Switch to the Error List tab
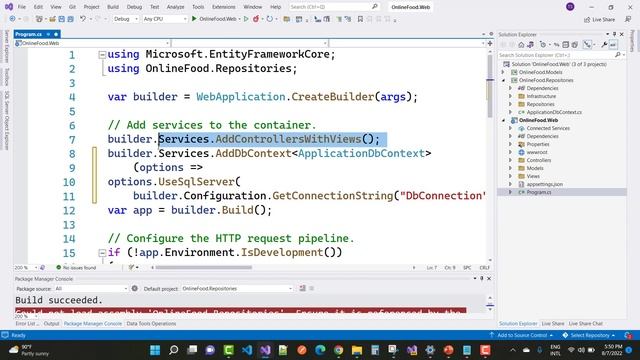 pyautogui.click(x=27, y=324)
